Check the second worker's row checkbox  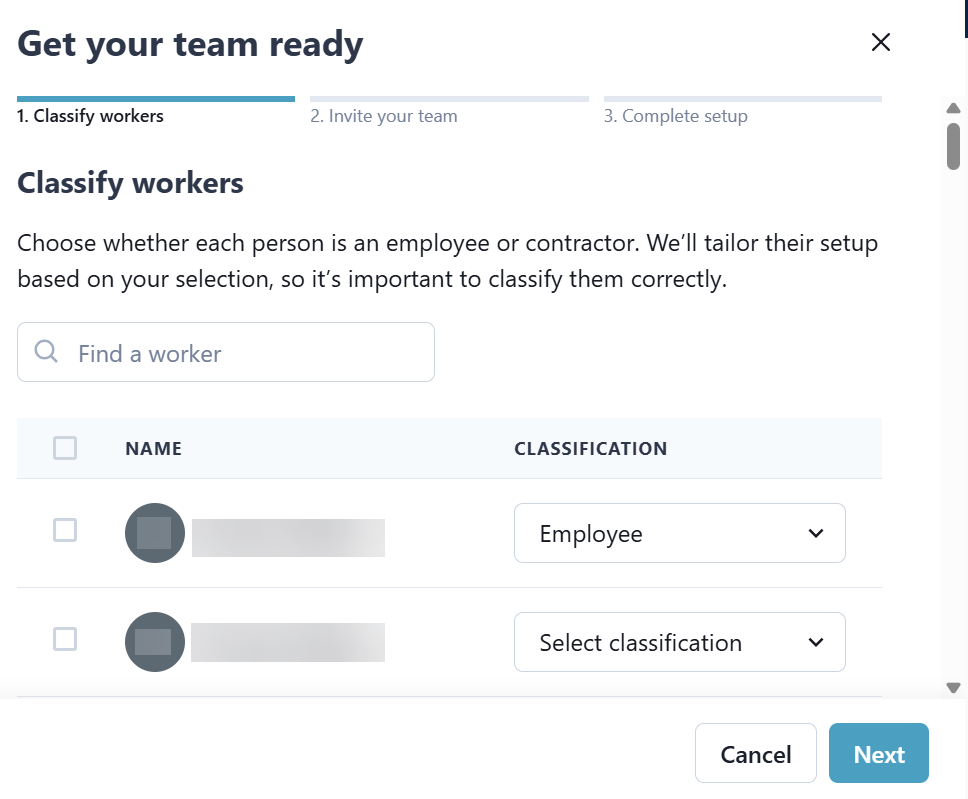pyautogui.click(x=65, y=639)
